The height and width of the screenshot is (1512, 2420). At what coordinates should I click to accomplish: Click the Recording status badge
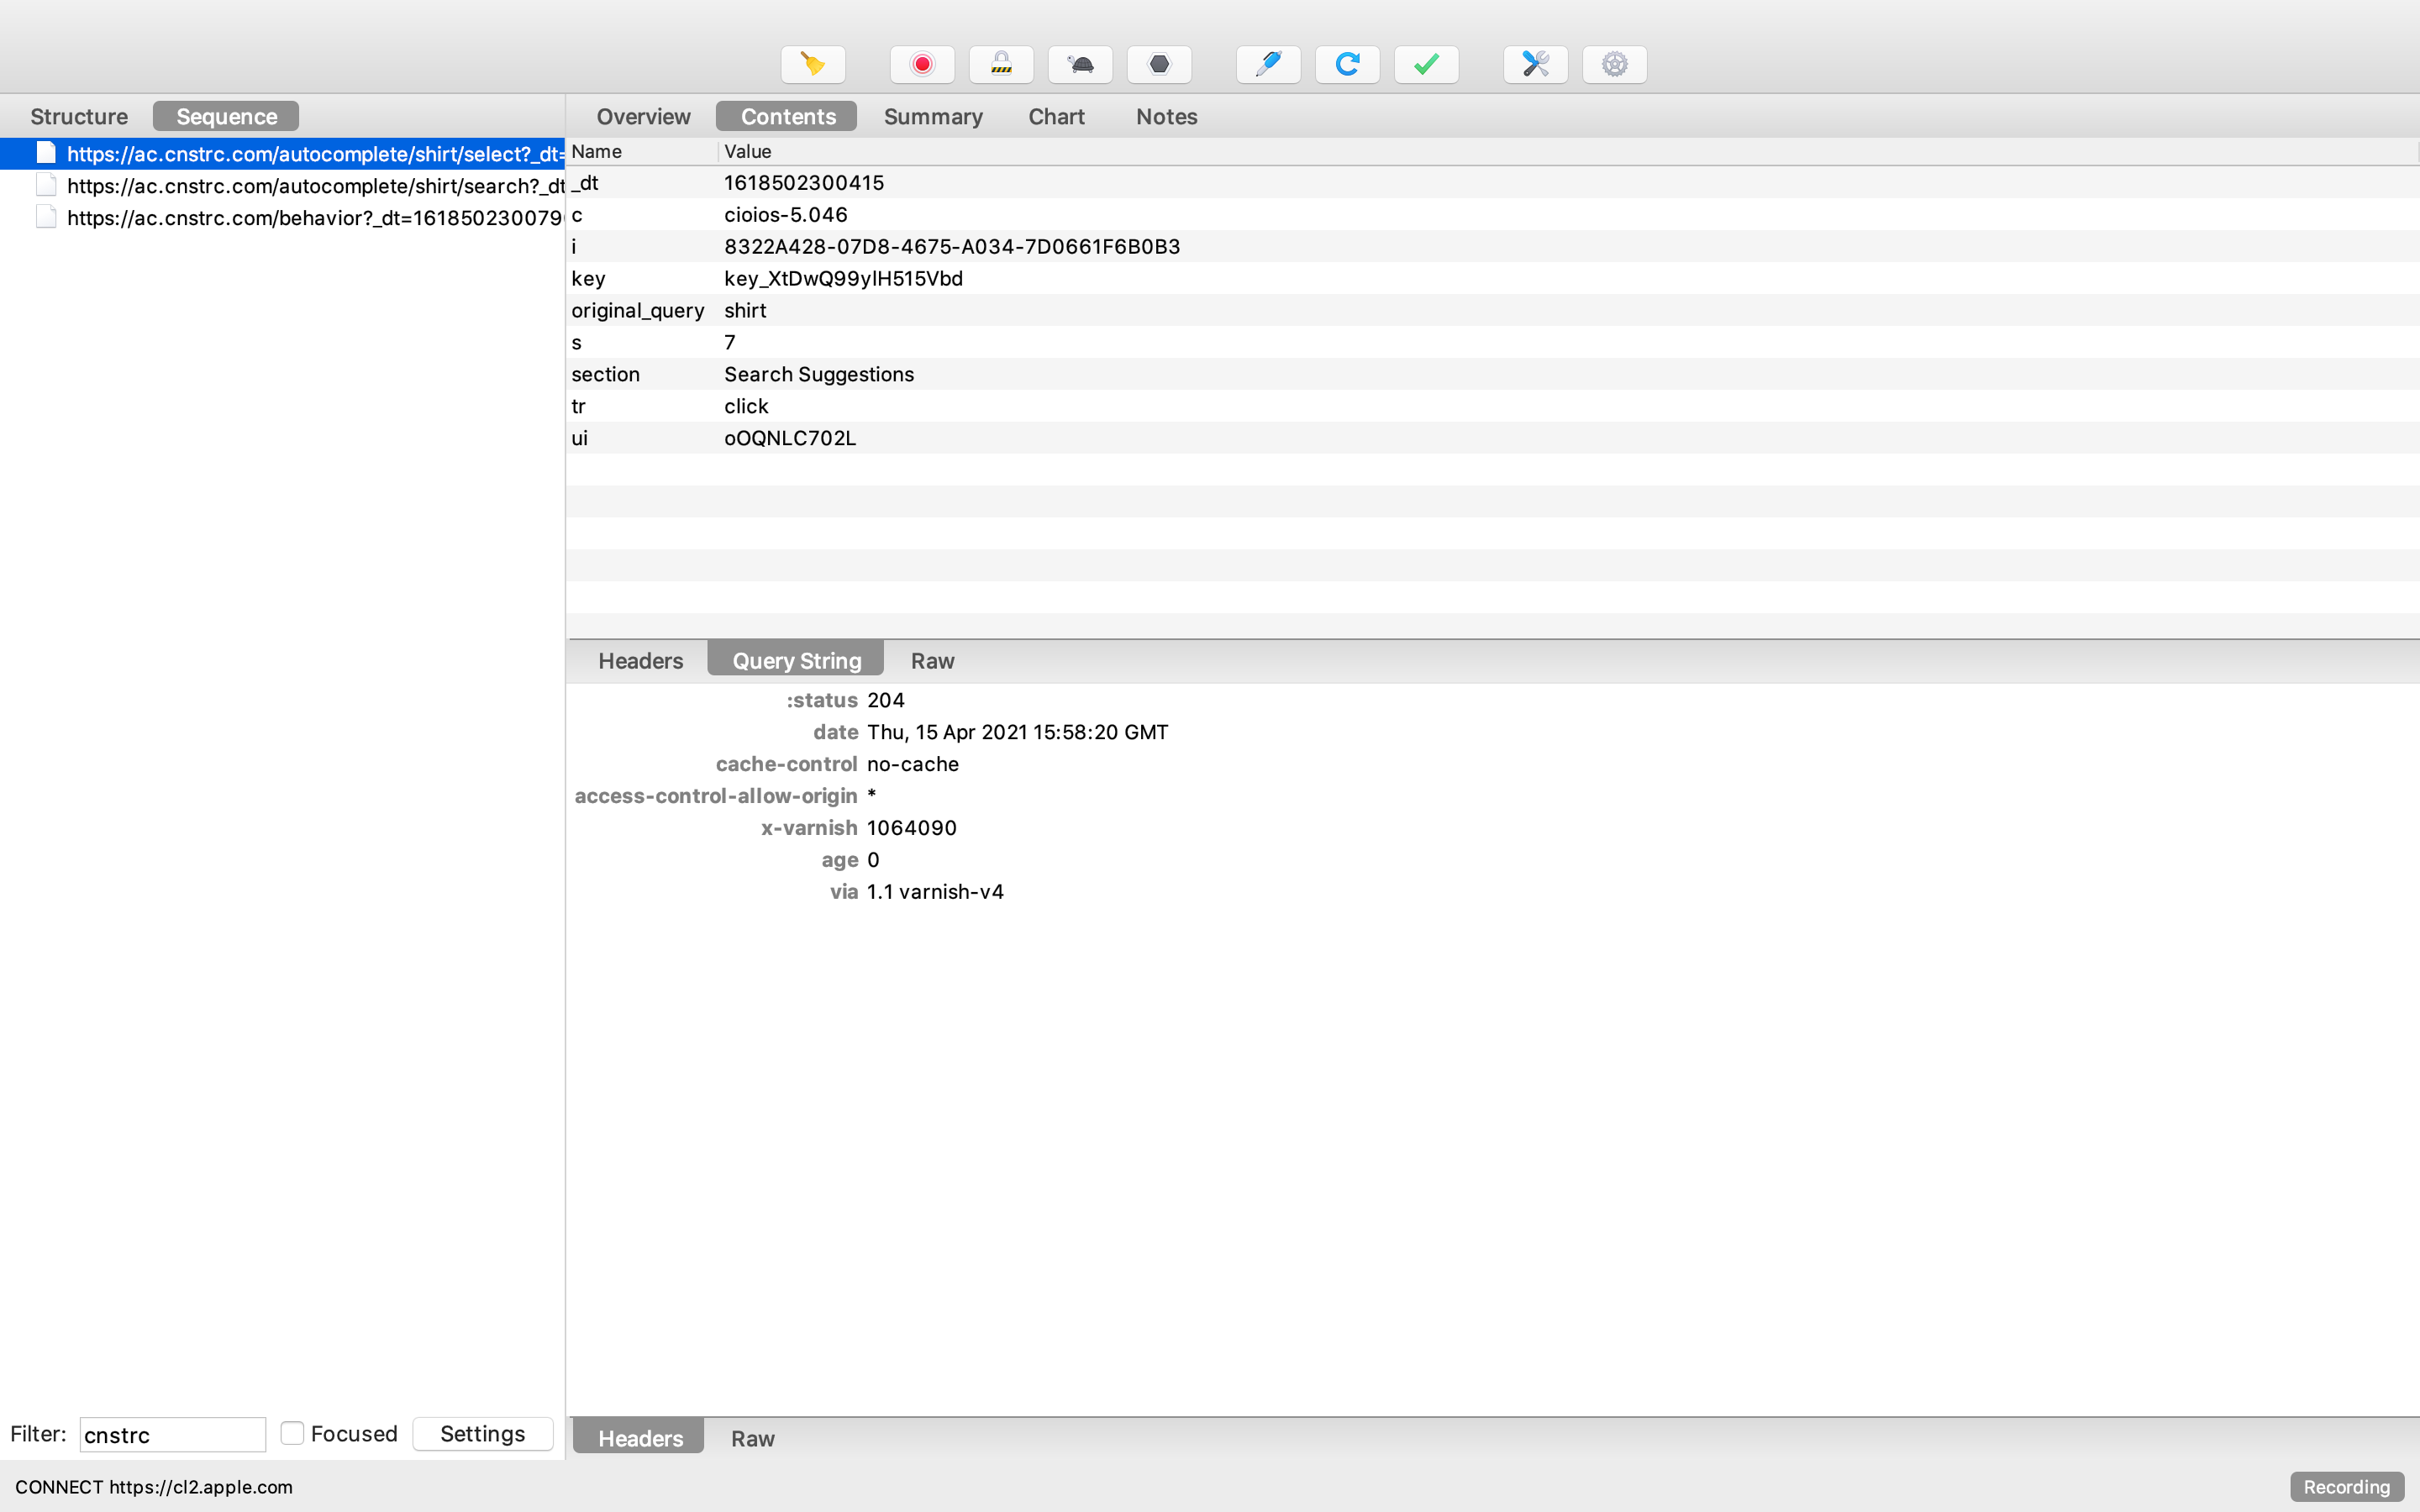(2345, 1487)
